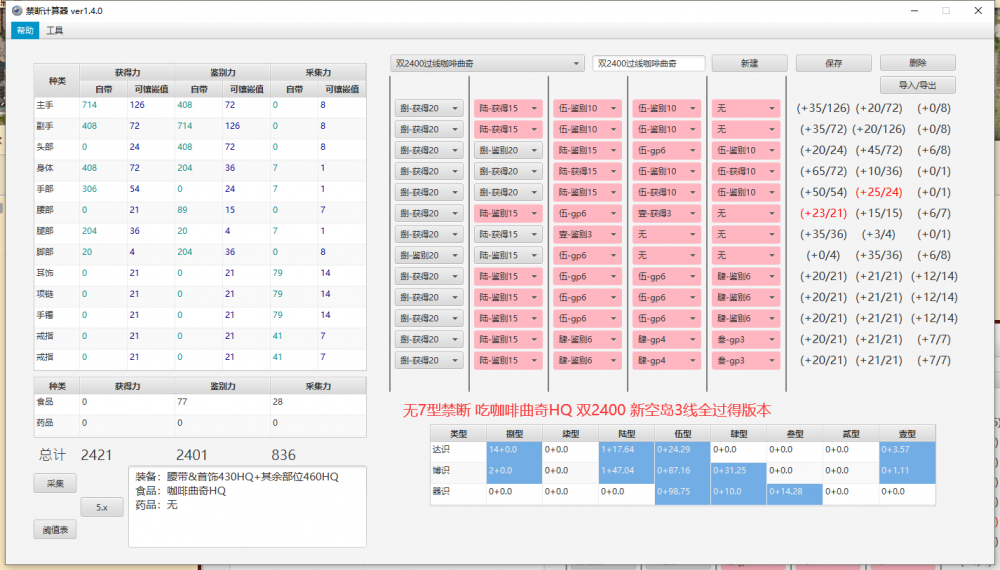Click the 0+98.75 cell

[682, 492]
